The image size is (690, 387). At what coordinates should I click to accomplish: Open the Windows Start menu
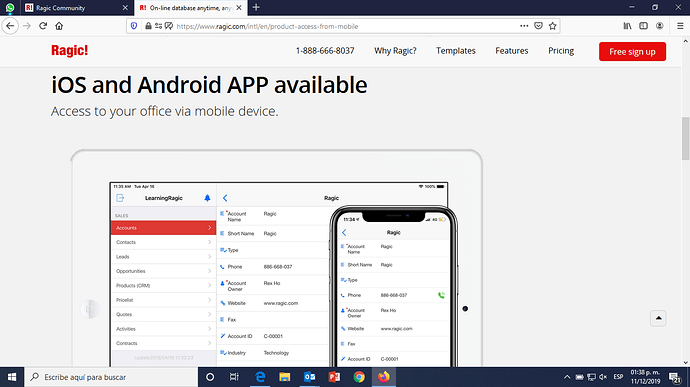[x=12, y=377]
